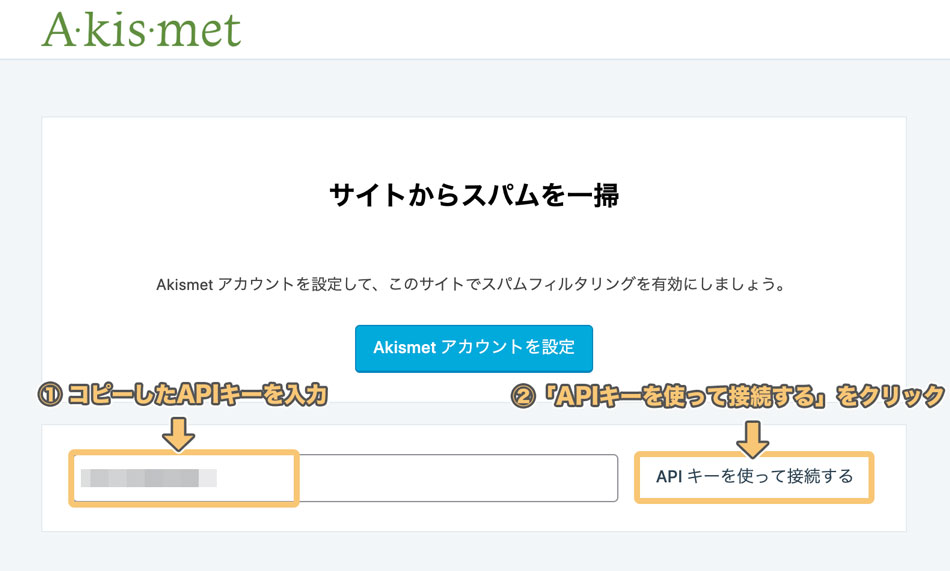Click the heading サイトからスパムを一掃
Image resolution: width=950 pixels, height=571 pixels.
click(474, 195)
